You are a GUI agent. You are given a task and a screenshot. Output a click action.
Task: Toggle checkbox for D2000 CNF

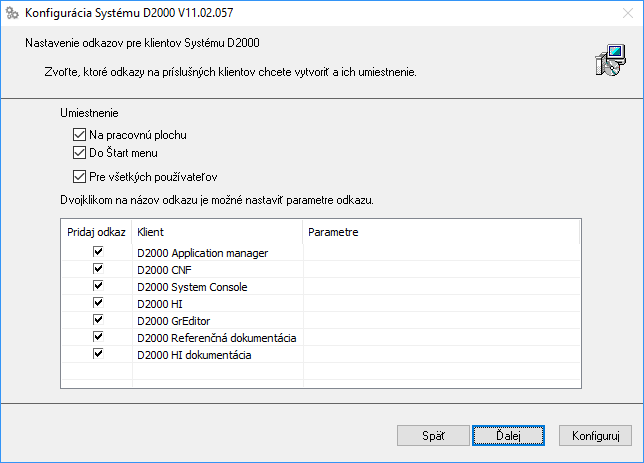point(98,270)
